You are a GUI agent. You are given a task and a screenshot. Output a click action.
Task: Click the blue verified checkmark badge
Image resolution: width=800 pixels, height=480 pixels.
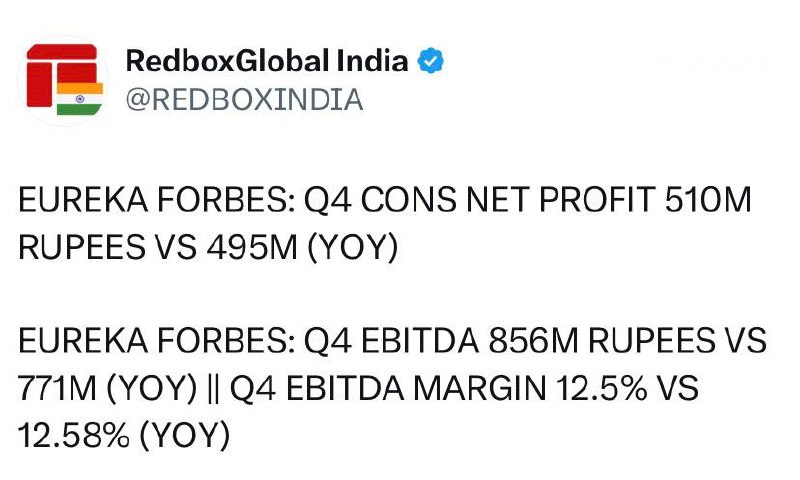(430, 61)
